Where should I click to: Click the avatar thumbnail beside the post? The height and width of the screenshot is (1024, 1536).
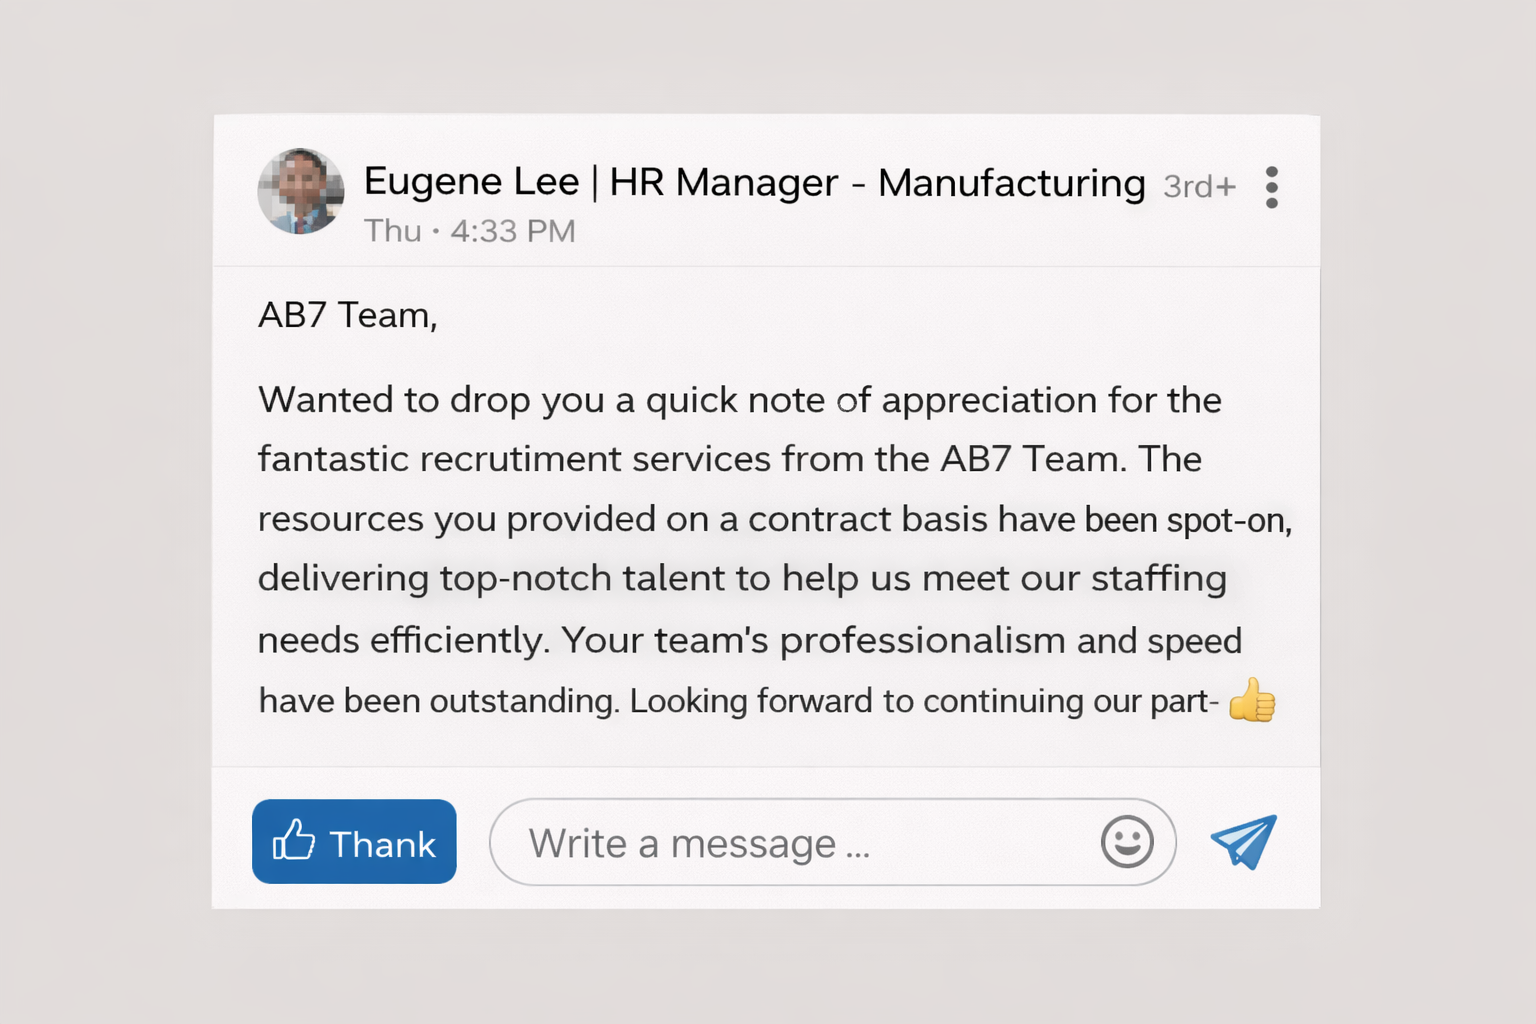[300, 190]
